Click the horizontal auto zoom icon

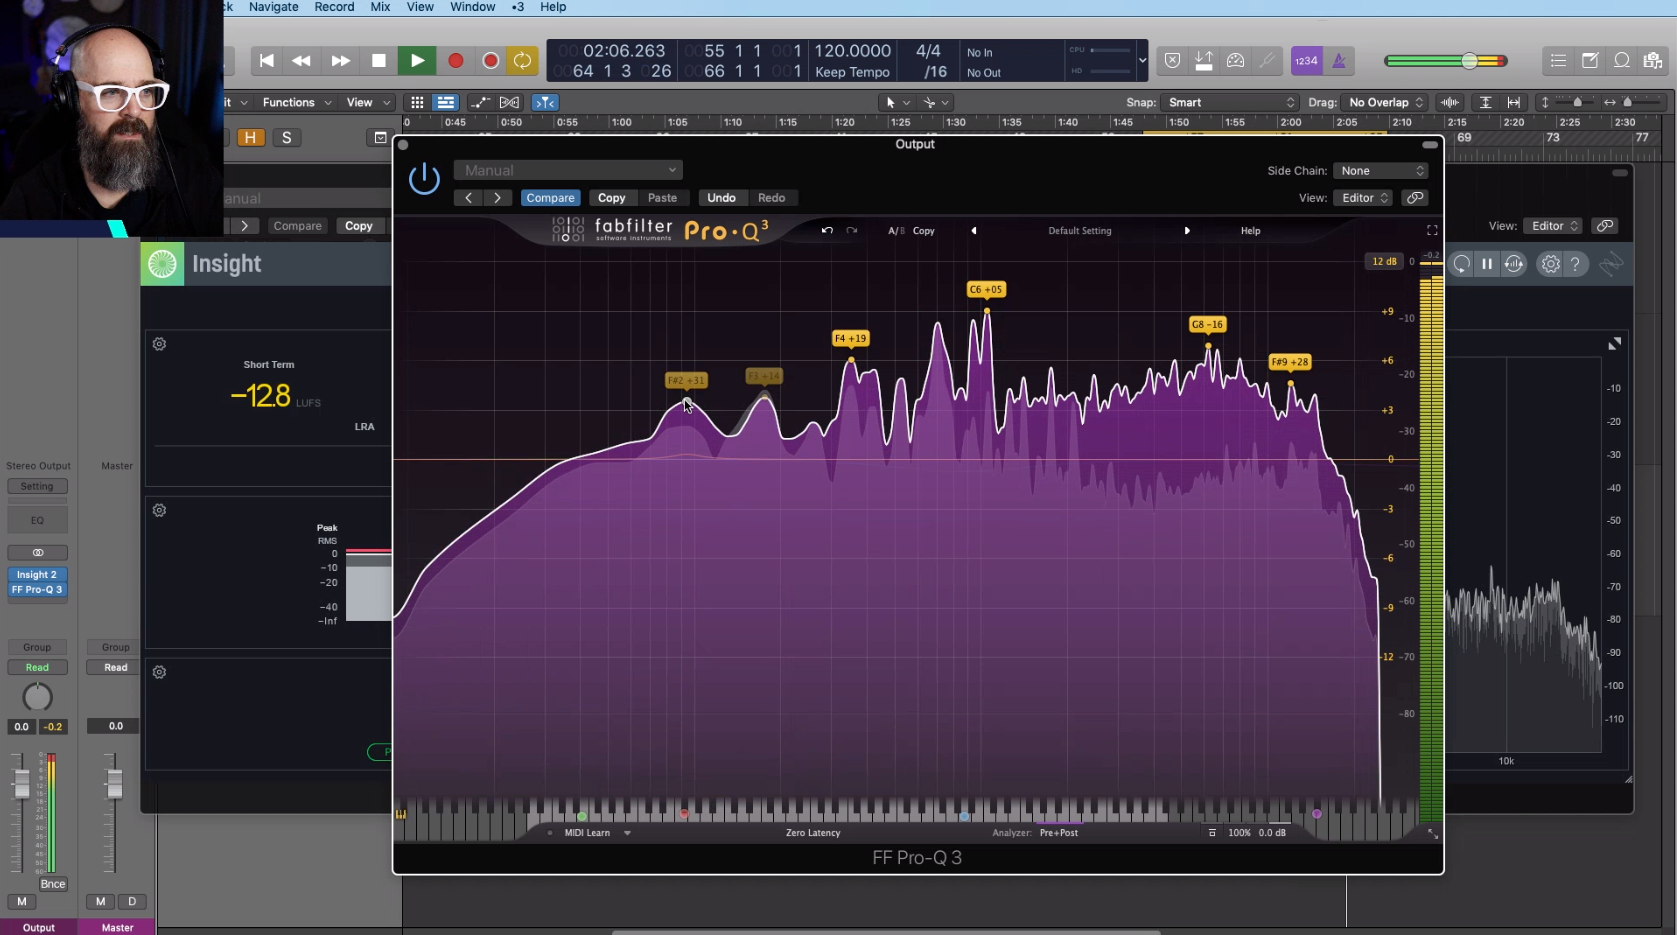coord(1514,102)
